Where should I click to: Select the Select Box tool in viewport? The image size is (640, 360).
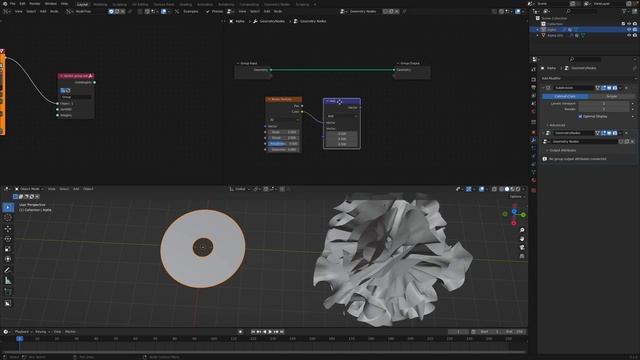(x=8, y=207)
